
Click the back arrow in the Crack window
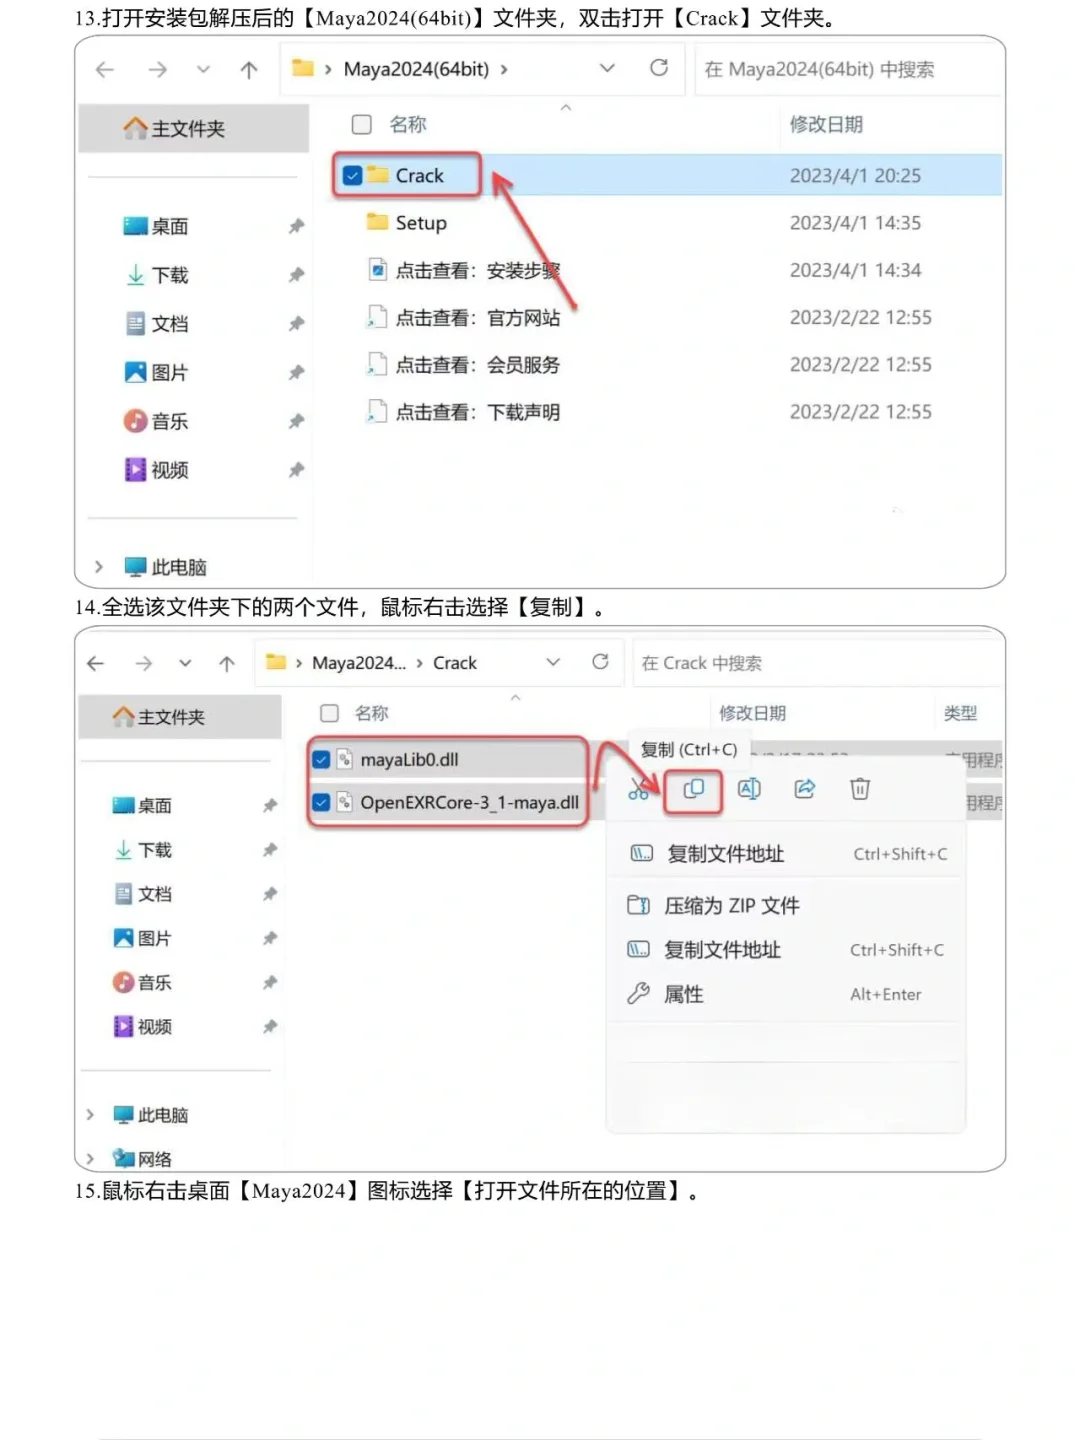click(x=95, y=662)
